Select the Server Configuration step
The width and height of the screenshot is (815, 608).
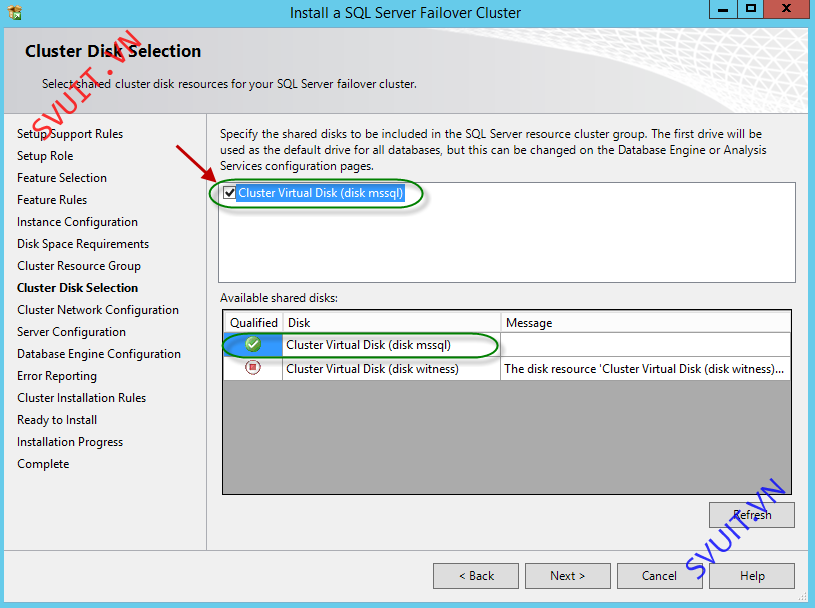(x=72, y=332)
